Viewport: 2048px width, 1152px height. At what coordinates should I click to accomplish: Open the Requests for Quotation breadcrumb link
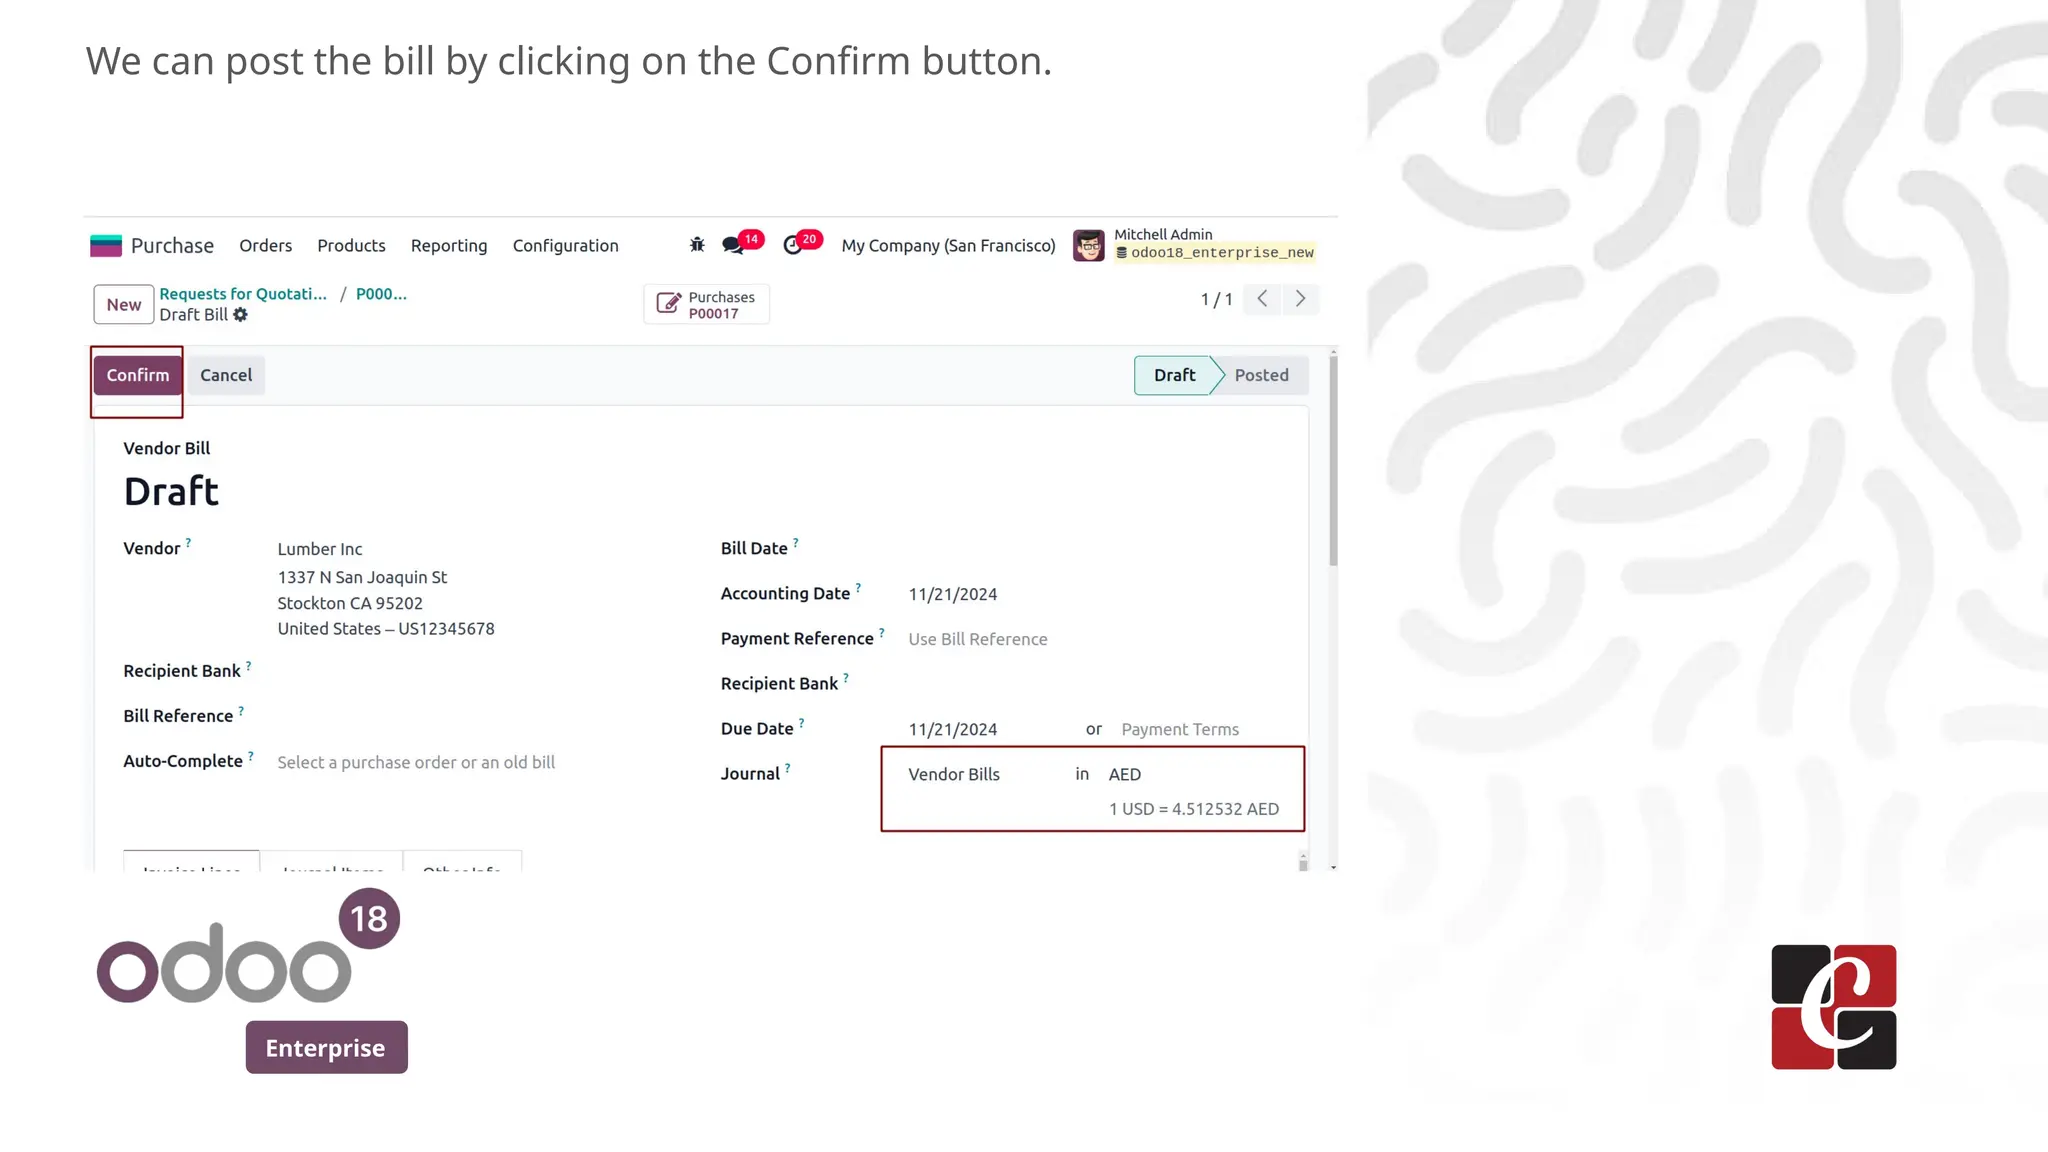(x=243, y=294)
